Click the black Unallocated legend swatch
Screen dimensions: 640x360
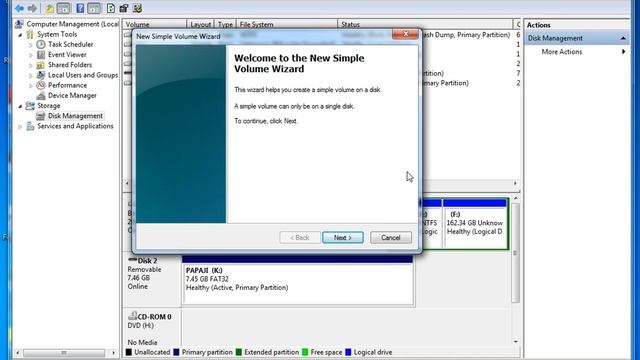(x=129, y=352)
